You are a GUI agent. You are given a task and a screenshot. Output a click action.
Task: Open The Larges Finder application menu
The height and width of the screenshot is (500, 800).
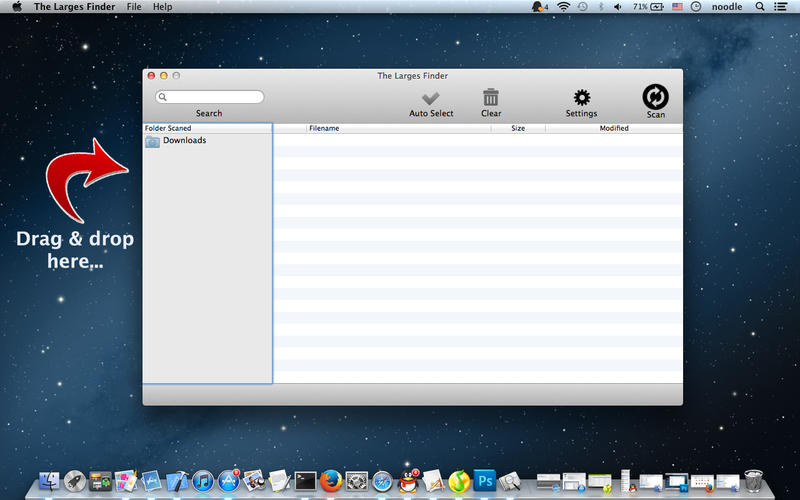click(x=74, y=7)
